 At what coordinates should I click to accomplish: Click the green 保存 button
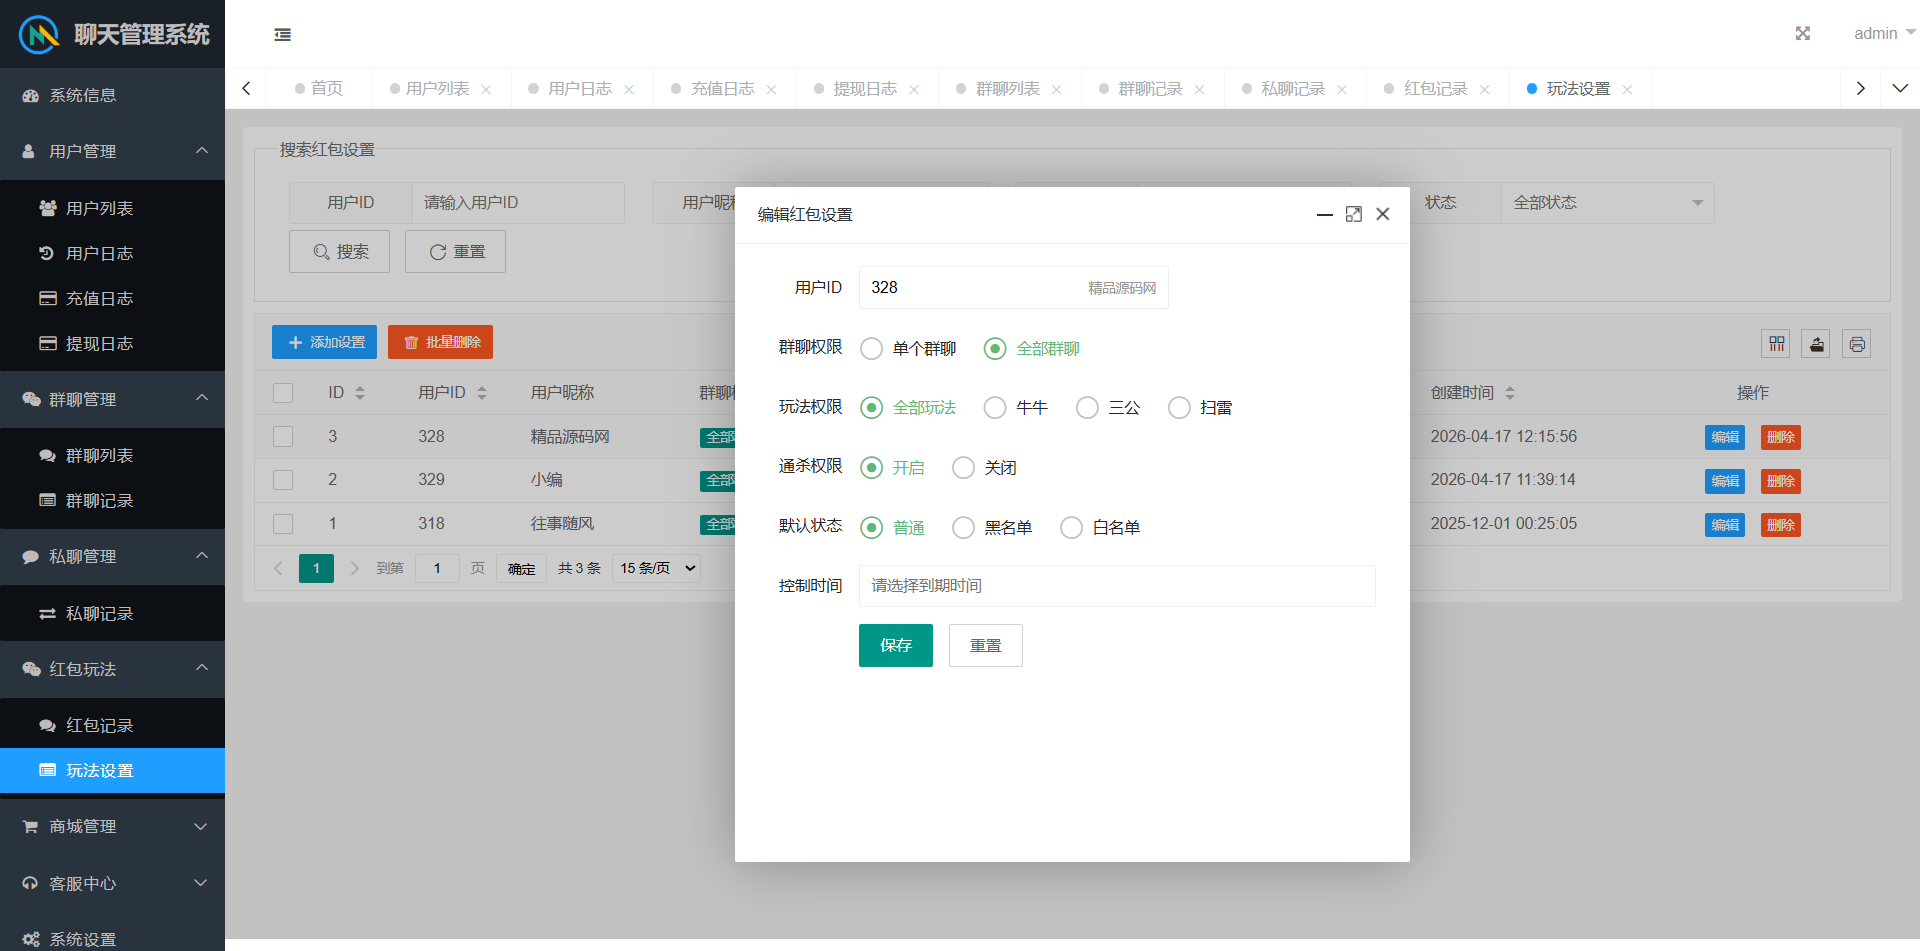pyautogui.click(x=895, y=646)
